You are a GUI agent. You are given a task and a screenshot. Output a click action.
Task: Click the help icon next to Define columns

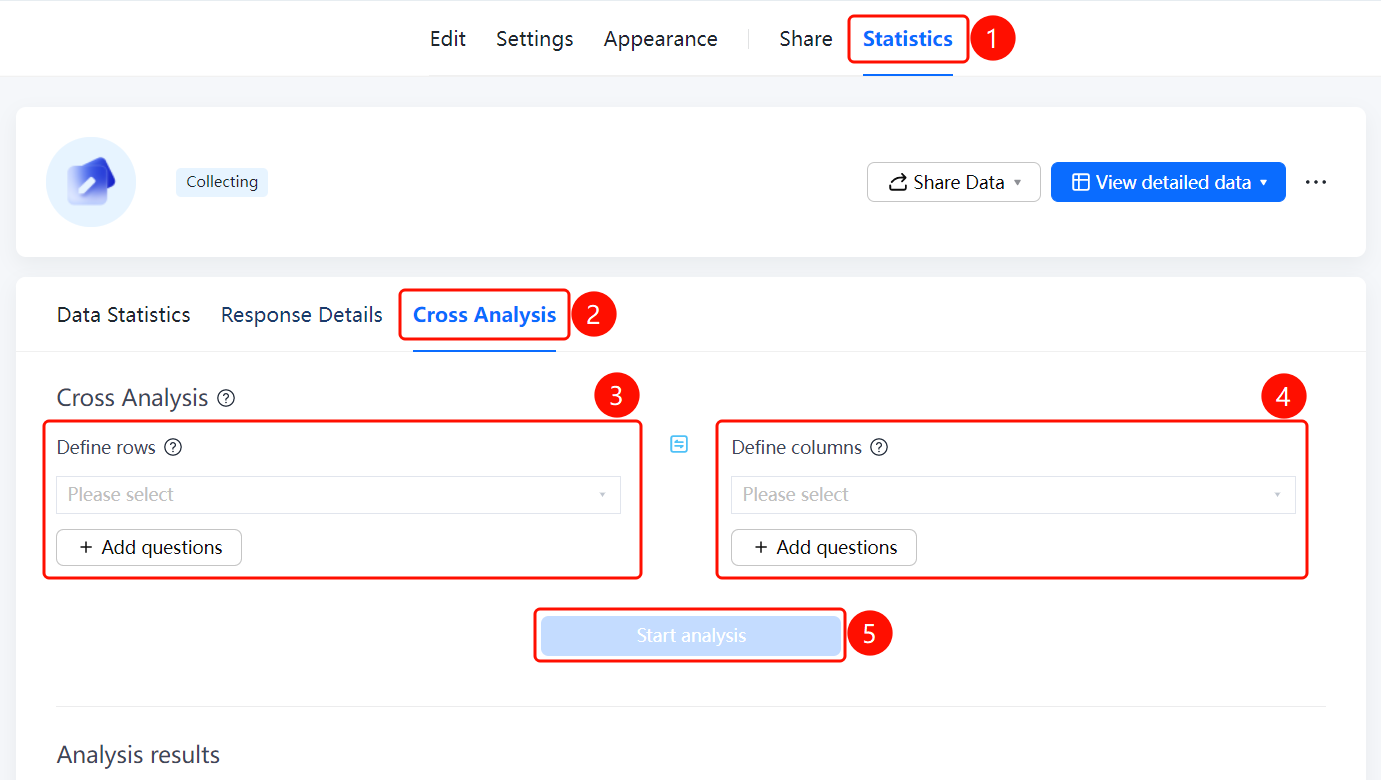tap(879, 447)
